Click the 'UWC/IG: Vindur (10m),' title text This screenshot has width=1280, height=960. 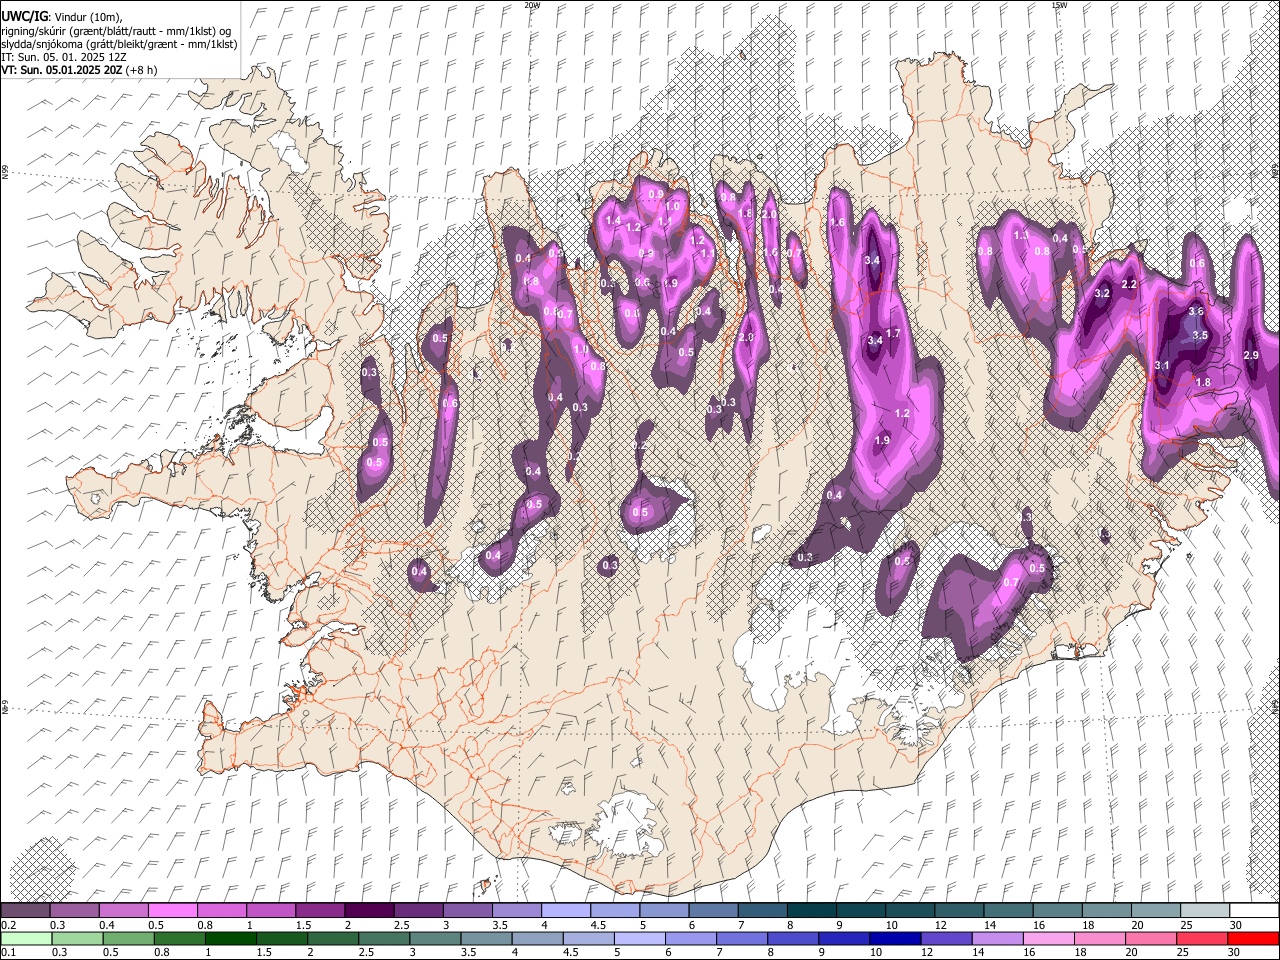coord(61,17)
